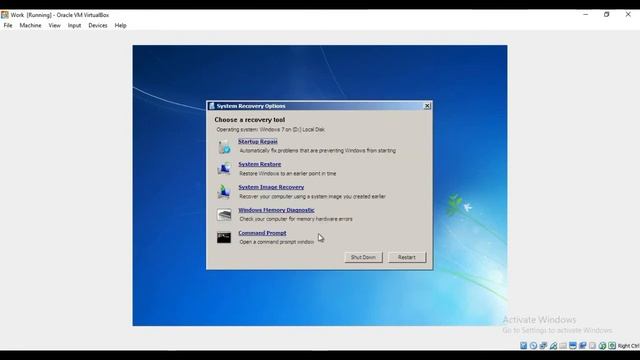Open the System Restore link
This screenshot has height=360, width=640.
[260, 164]
